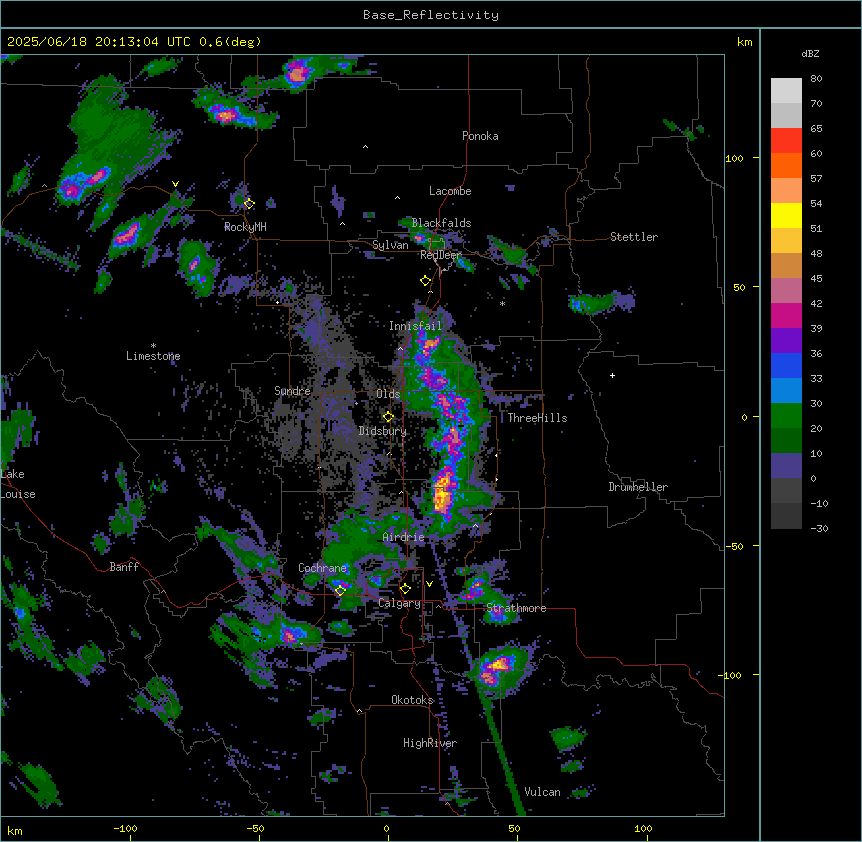The image size is (862, 842).
Task: Click the yellow diamond marker beside RockyMH
Action: click(249, 203)
